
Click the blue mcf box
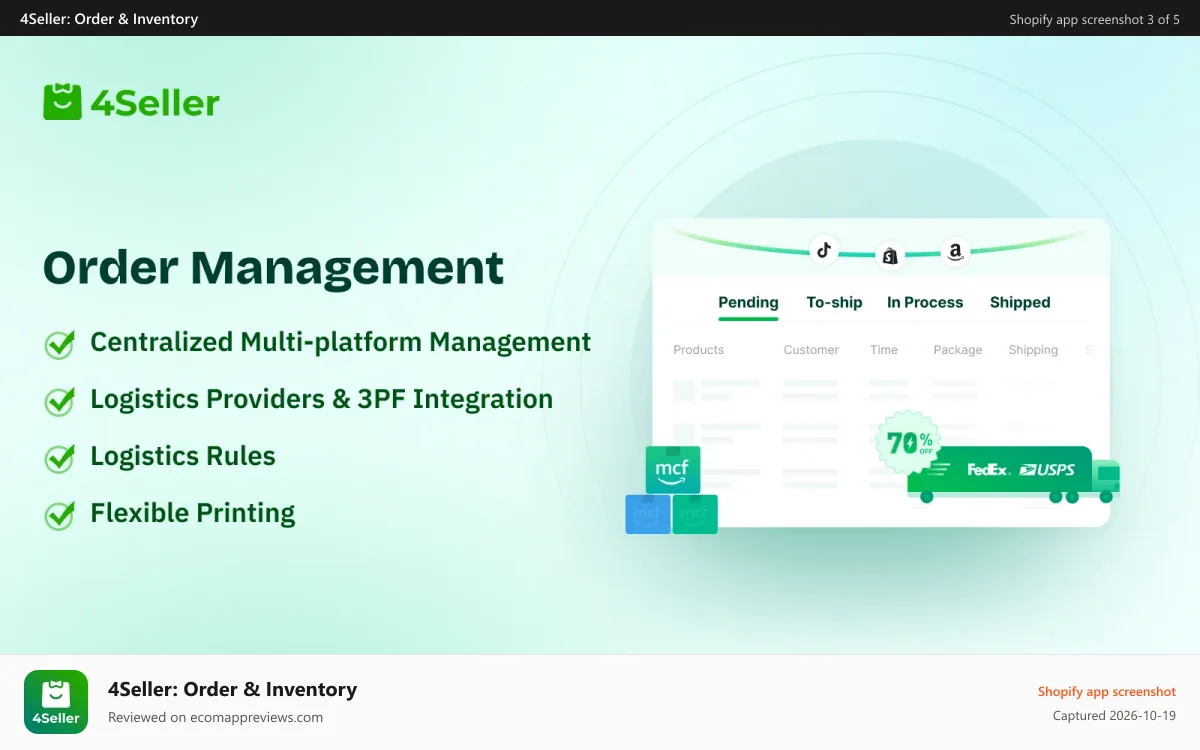click(648, 514)
